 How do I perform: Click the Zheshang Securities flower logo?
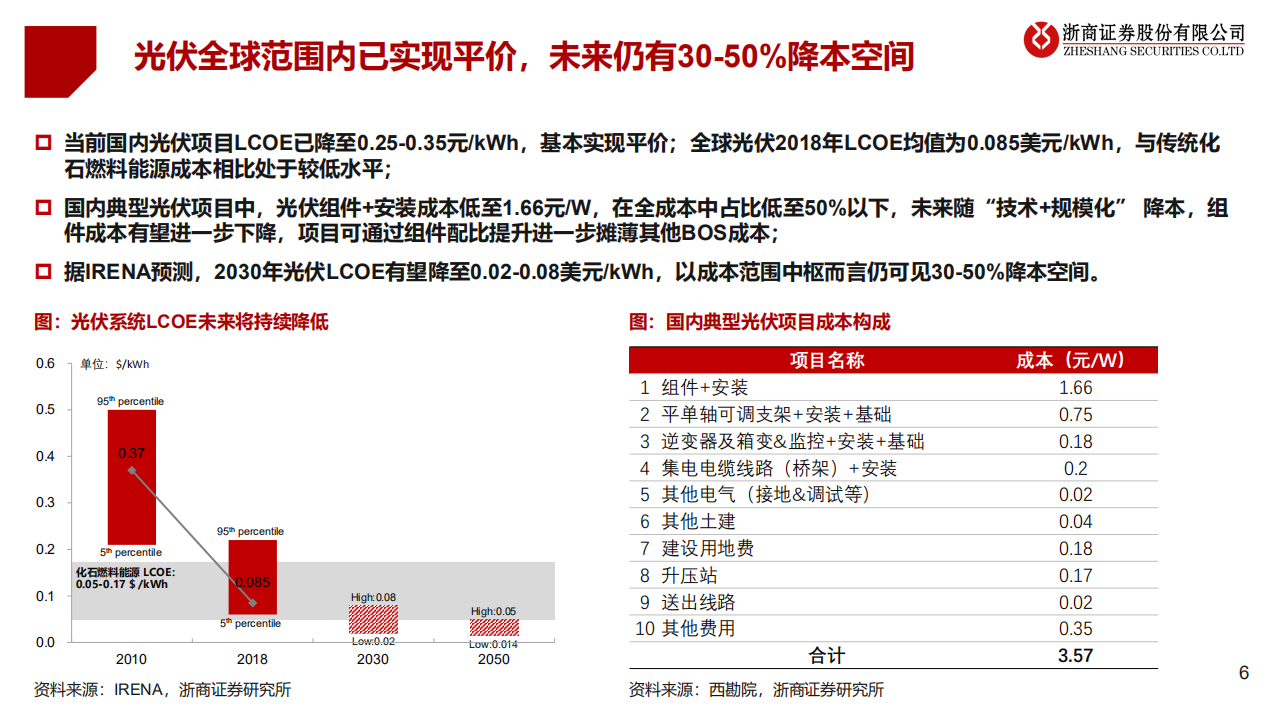[1040, 41]
